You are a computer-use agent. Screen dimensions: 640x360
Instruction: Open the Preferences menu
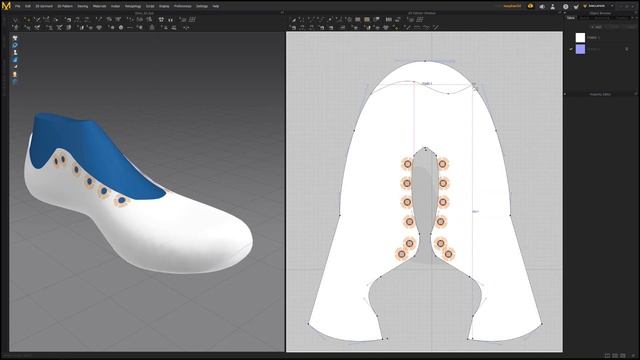tap(182, 6)
